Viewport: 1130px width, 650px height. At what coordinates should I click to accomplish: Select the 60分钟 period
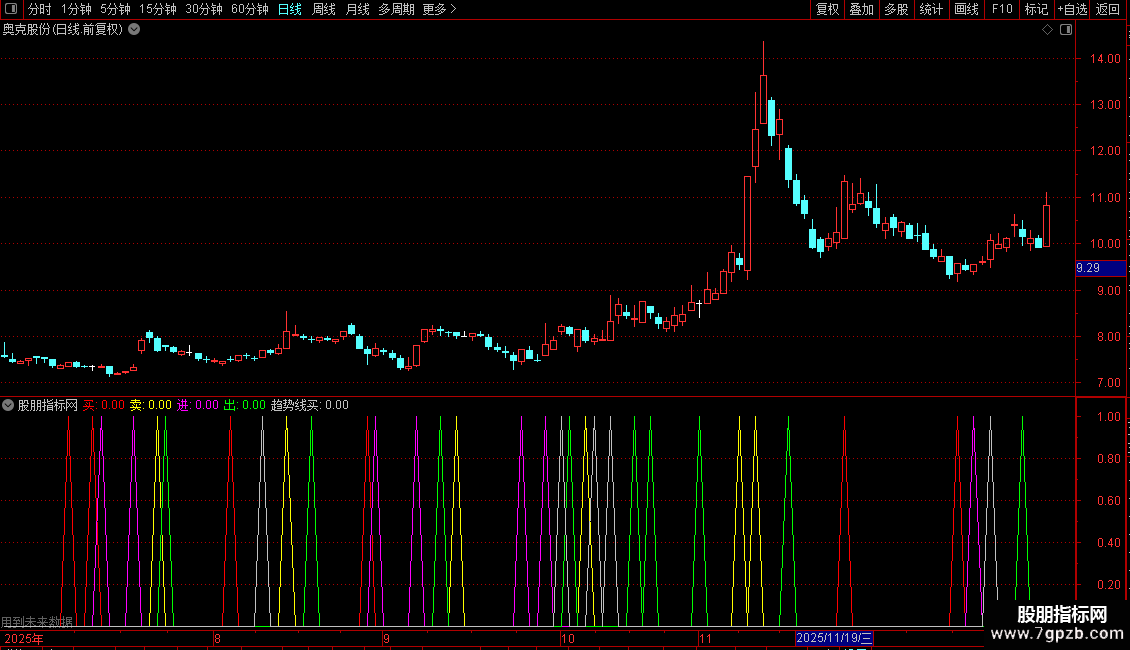click(250, 9)
